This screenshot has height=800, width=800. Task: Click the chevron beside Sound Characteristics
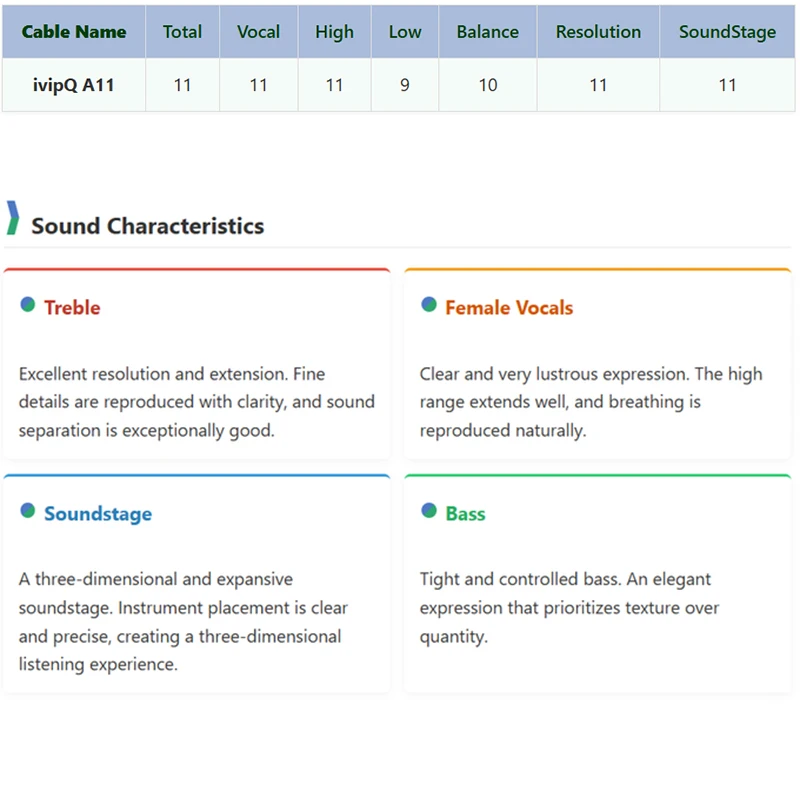[12, 218]
